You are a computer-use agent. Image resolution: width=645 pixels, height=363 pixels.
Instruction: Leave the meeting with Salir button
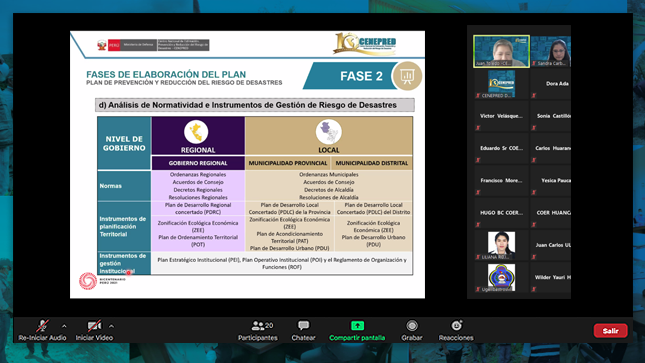[610, 330]
